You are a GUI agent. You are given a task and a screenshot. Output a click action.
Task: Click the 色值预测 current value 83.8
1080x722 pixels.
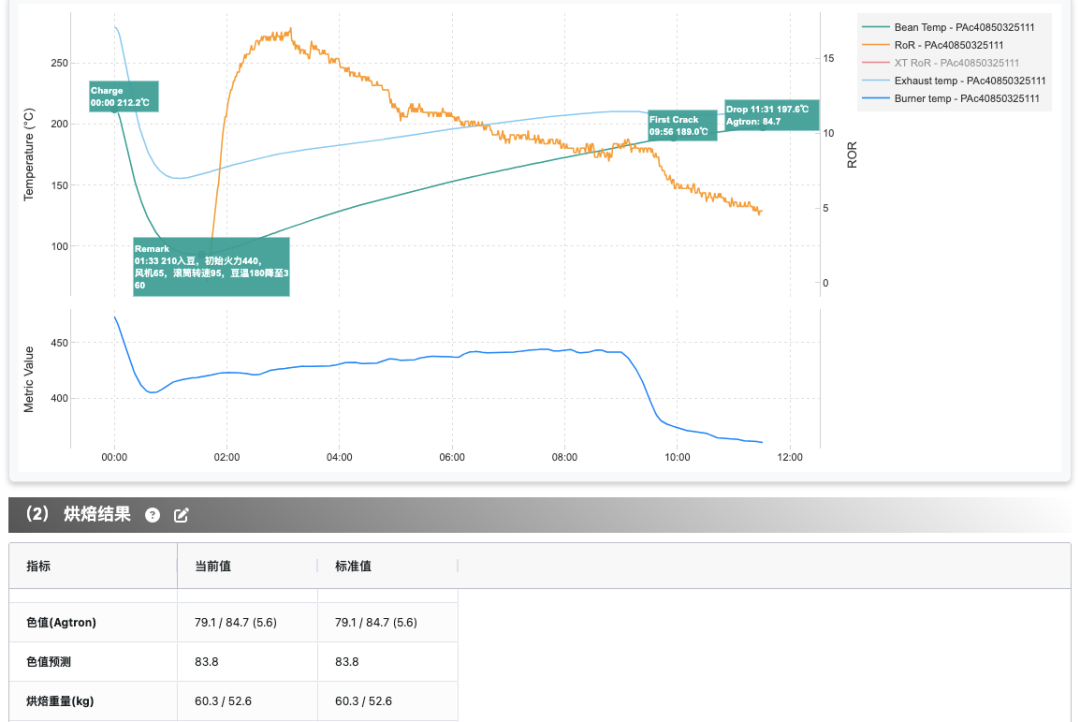point(207,661)
